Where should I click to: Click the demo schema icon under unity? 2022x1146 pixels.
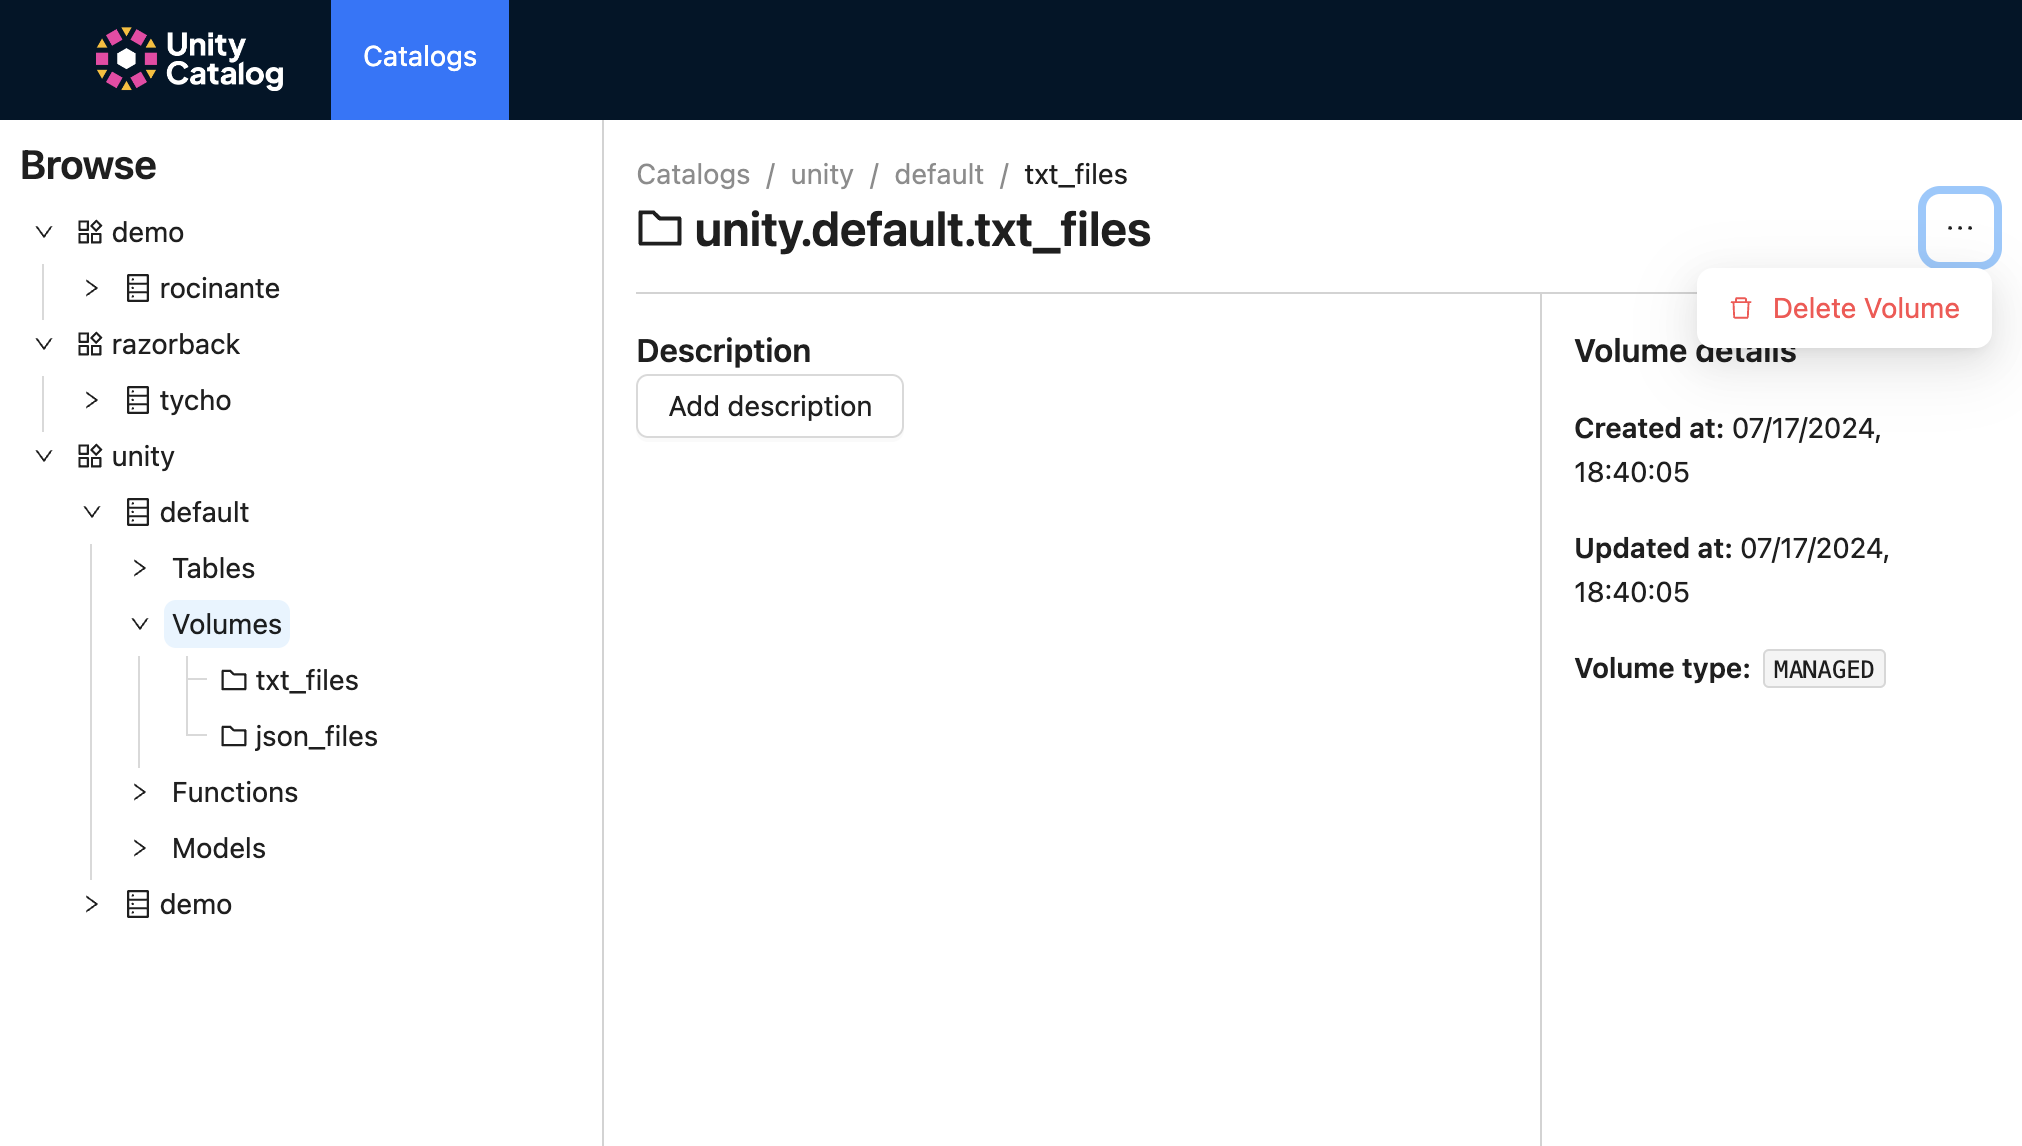[138, 904]
